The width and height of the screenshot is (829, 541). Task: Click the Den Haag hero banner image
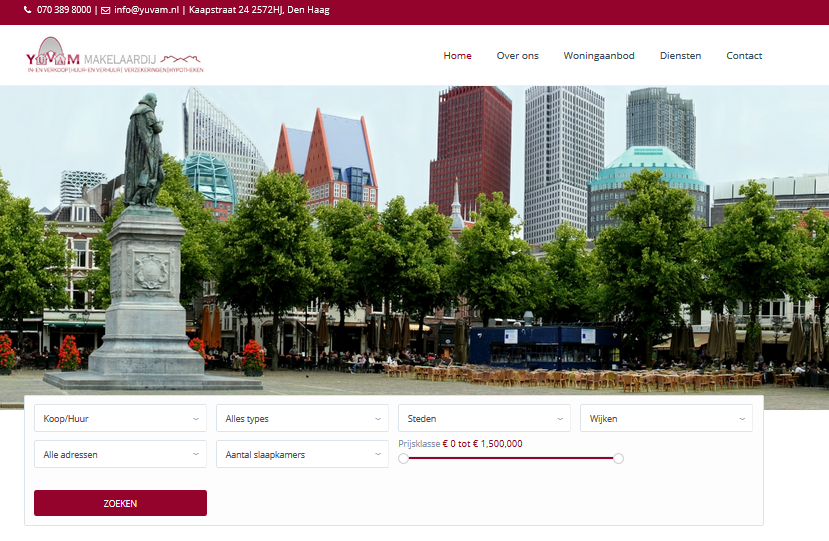click(414, 240)
